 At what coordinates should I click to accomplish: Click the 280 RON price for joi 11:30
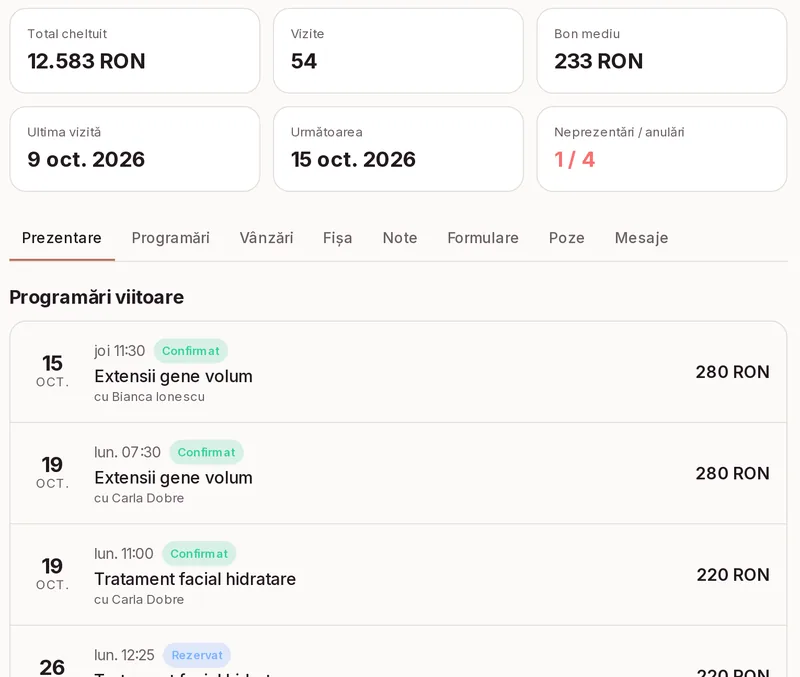coord(733,372)
